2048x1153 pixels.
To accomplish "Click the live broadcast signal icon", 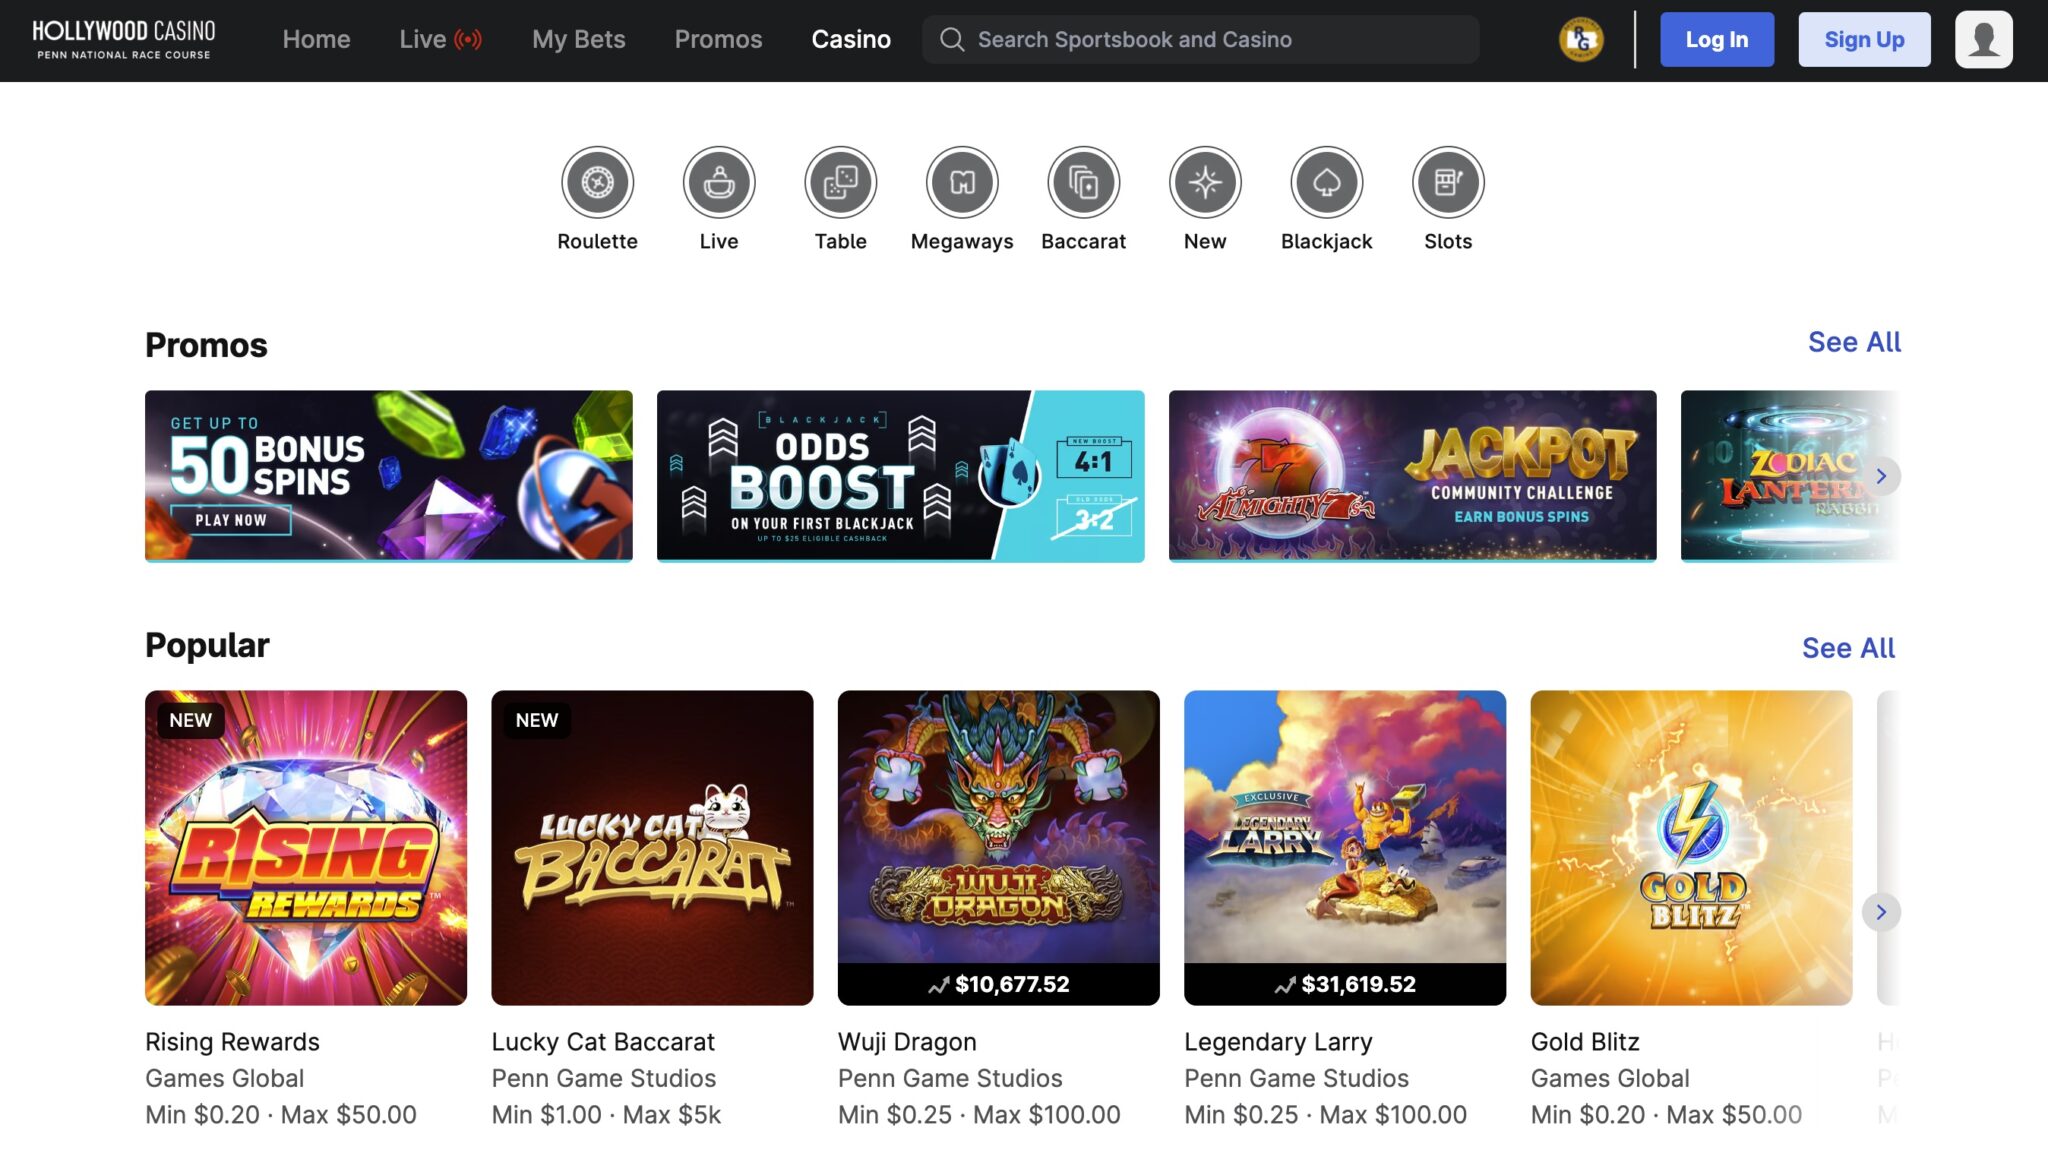I will pyautogui.click(x=468, y=39).
